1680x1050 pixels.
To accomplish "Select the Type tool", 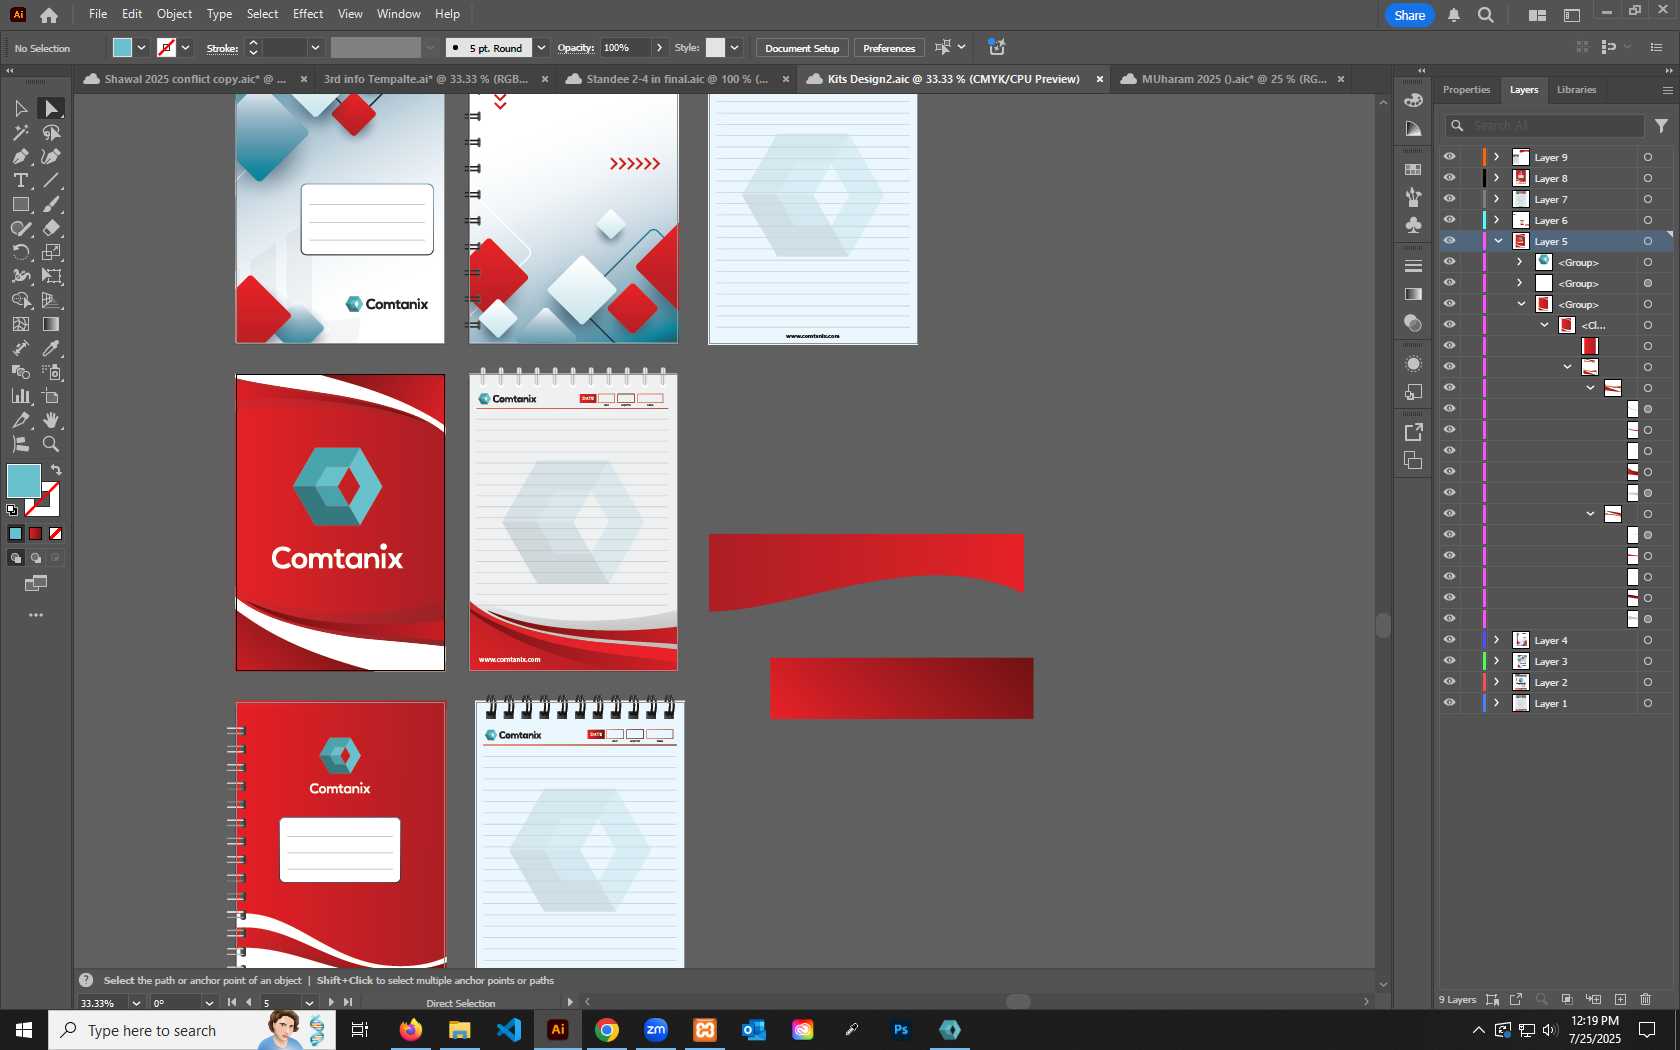I will [x=21, y=180].
